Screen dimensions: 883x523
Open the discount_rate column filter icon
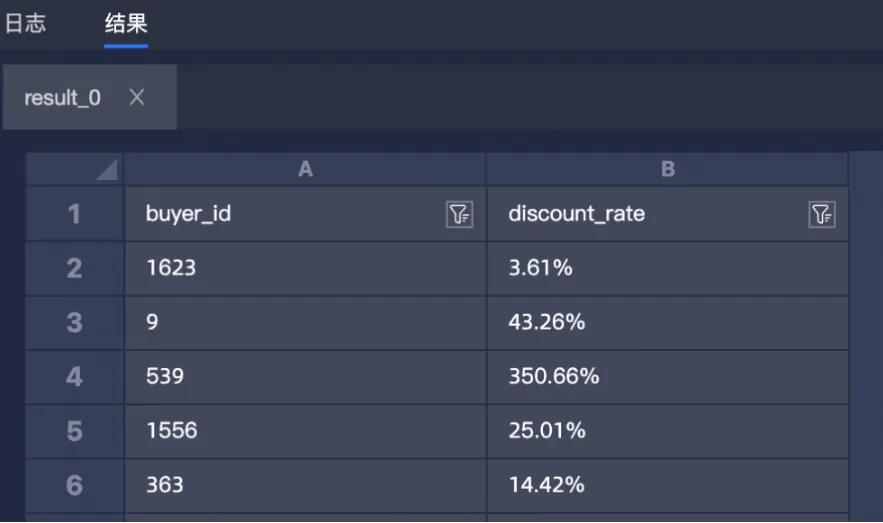point(822,214)
